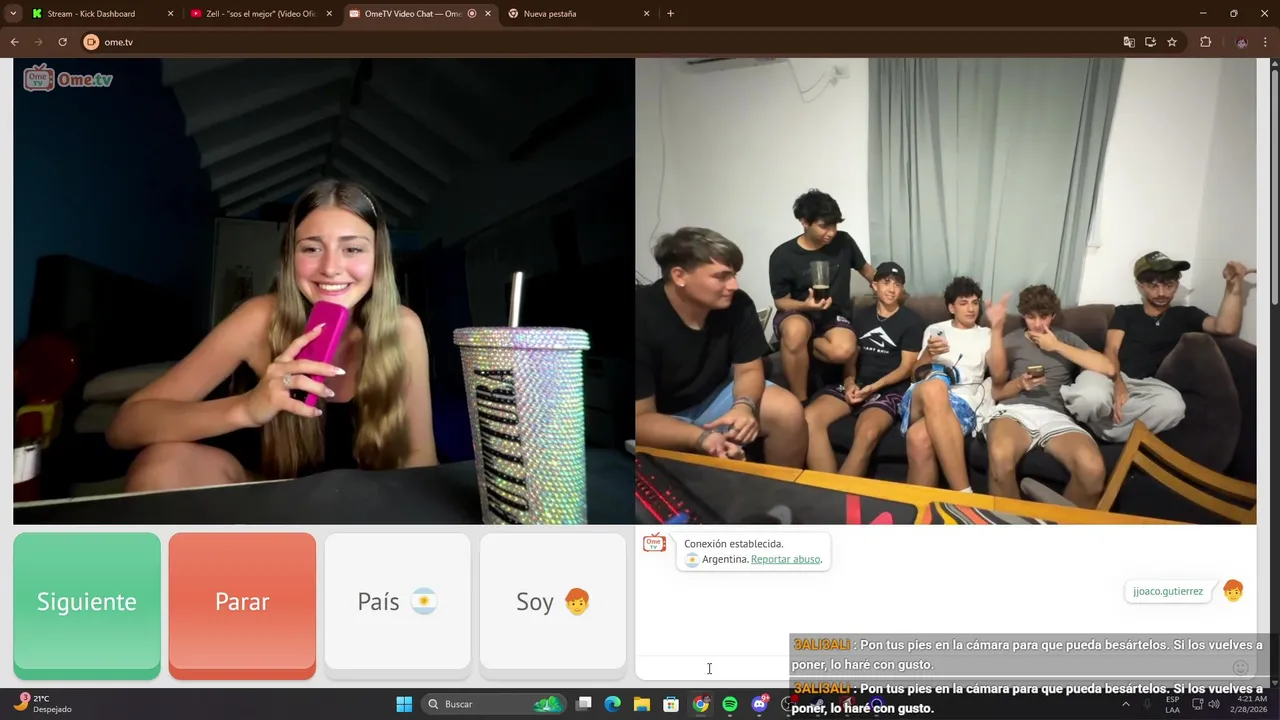Open the tab search dropdown arrow
This screenshot has height=720, width=1280.
click(x=12, y=14)
